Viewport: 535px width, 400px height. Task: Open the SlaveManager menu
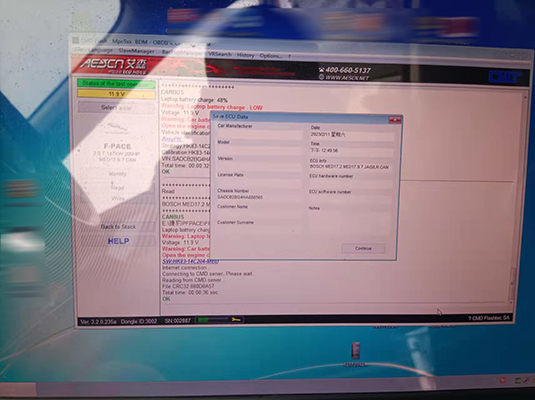pos(136,51)
